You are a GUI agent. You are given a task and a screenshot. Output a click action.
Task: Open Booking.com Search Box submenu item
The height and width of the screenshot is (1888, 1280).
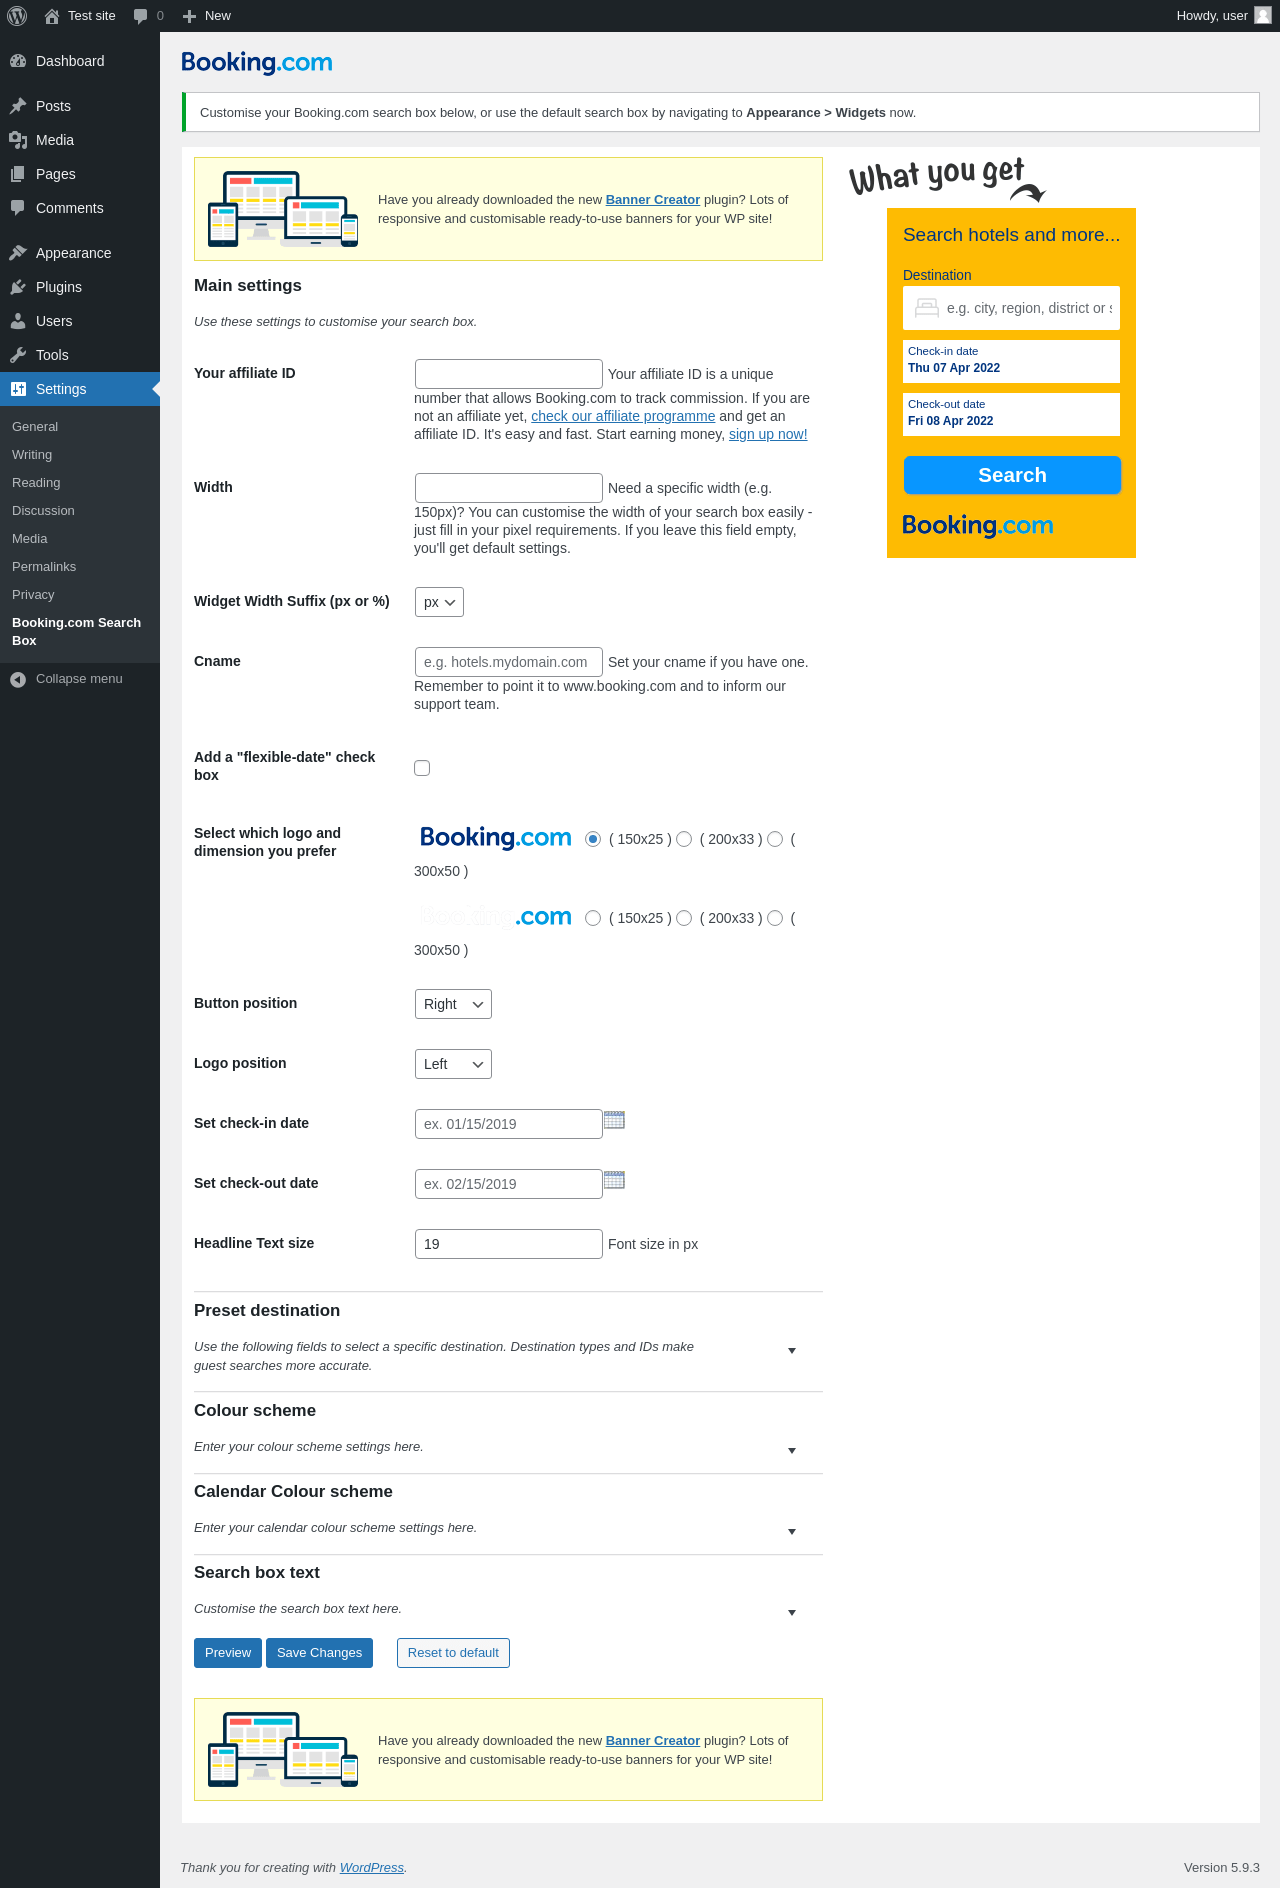click(77, 632)
